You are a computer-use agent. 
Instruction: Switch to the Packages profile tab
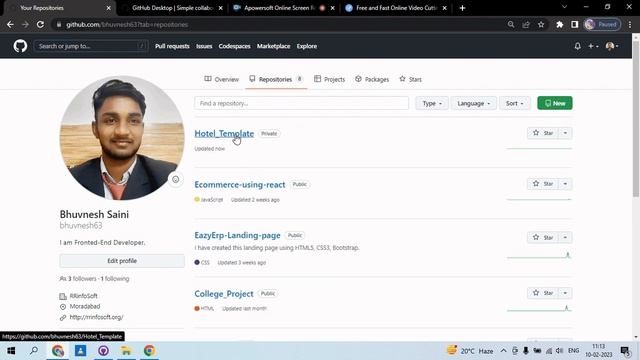point(372,79)
